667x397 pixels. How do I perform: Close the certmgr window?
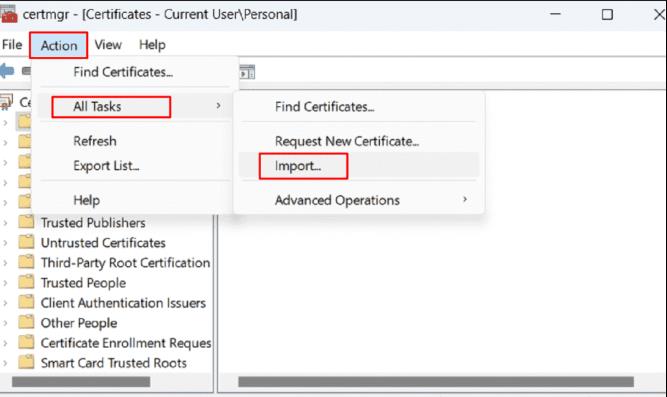click(658, 14)
